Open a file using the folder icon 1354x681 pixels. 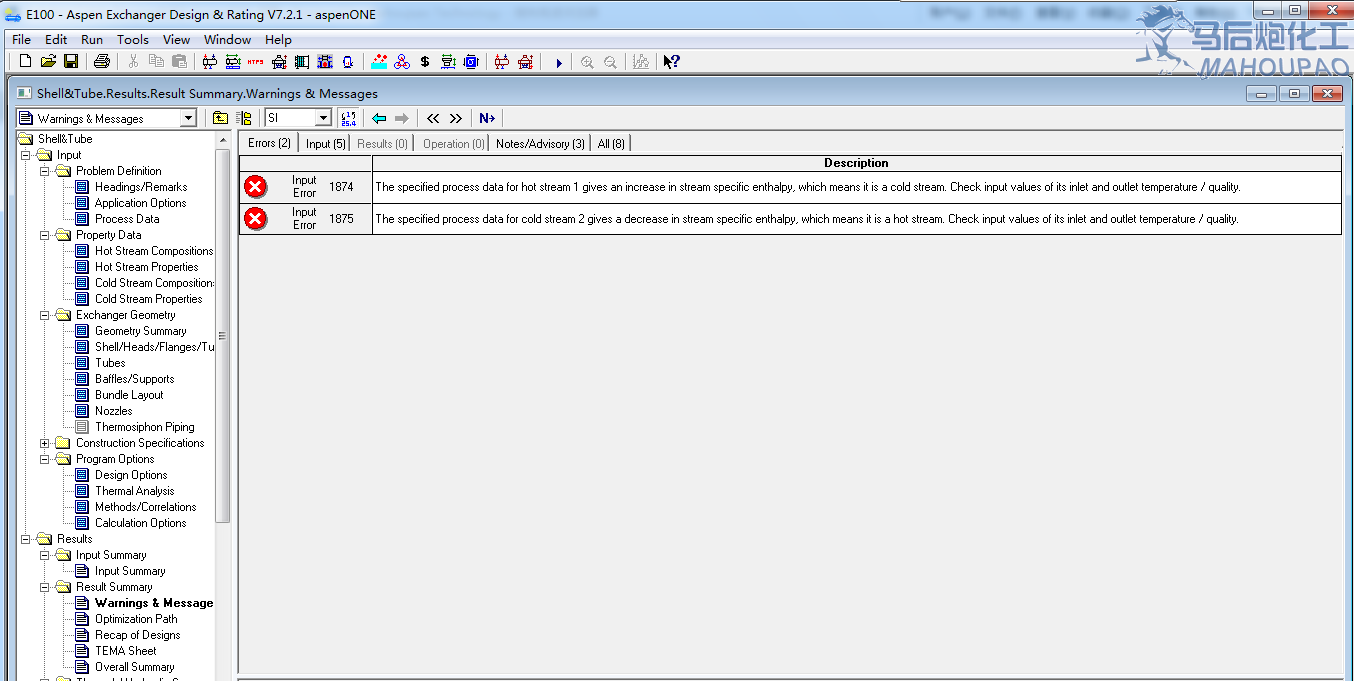tap(48, 61)
